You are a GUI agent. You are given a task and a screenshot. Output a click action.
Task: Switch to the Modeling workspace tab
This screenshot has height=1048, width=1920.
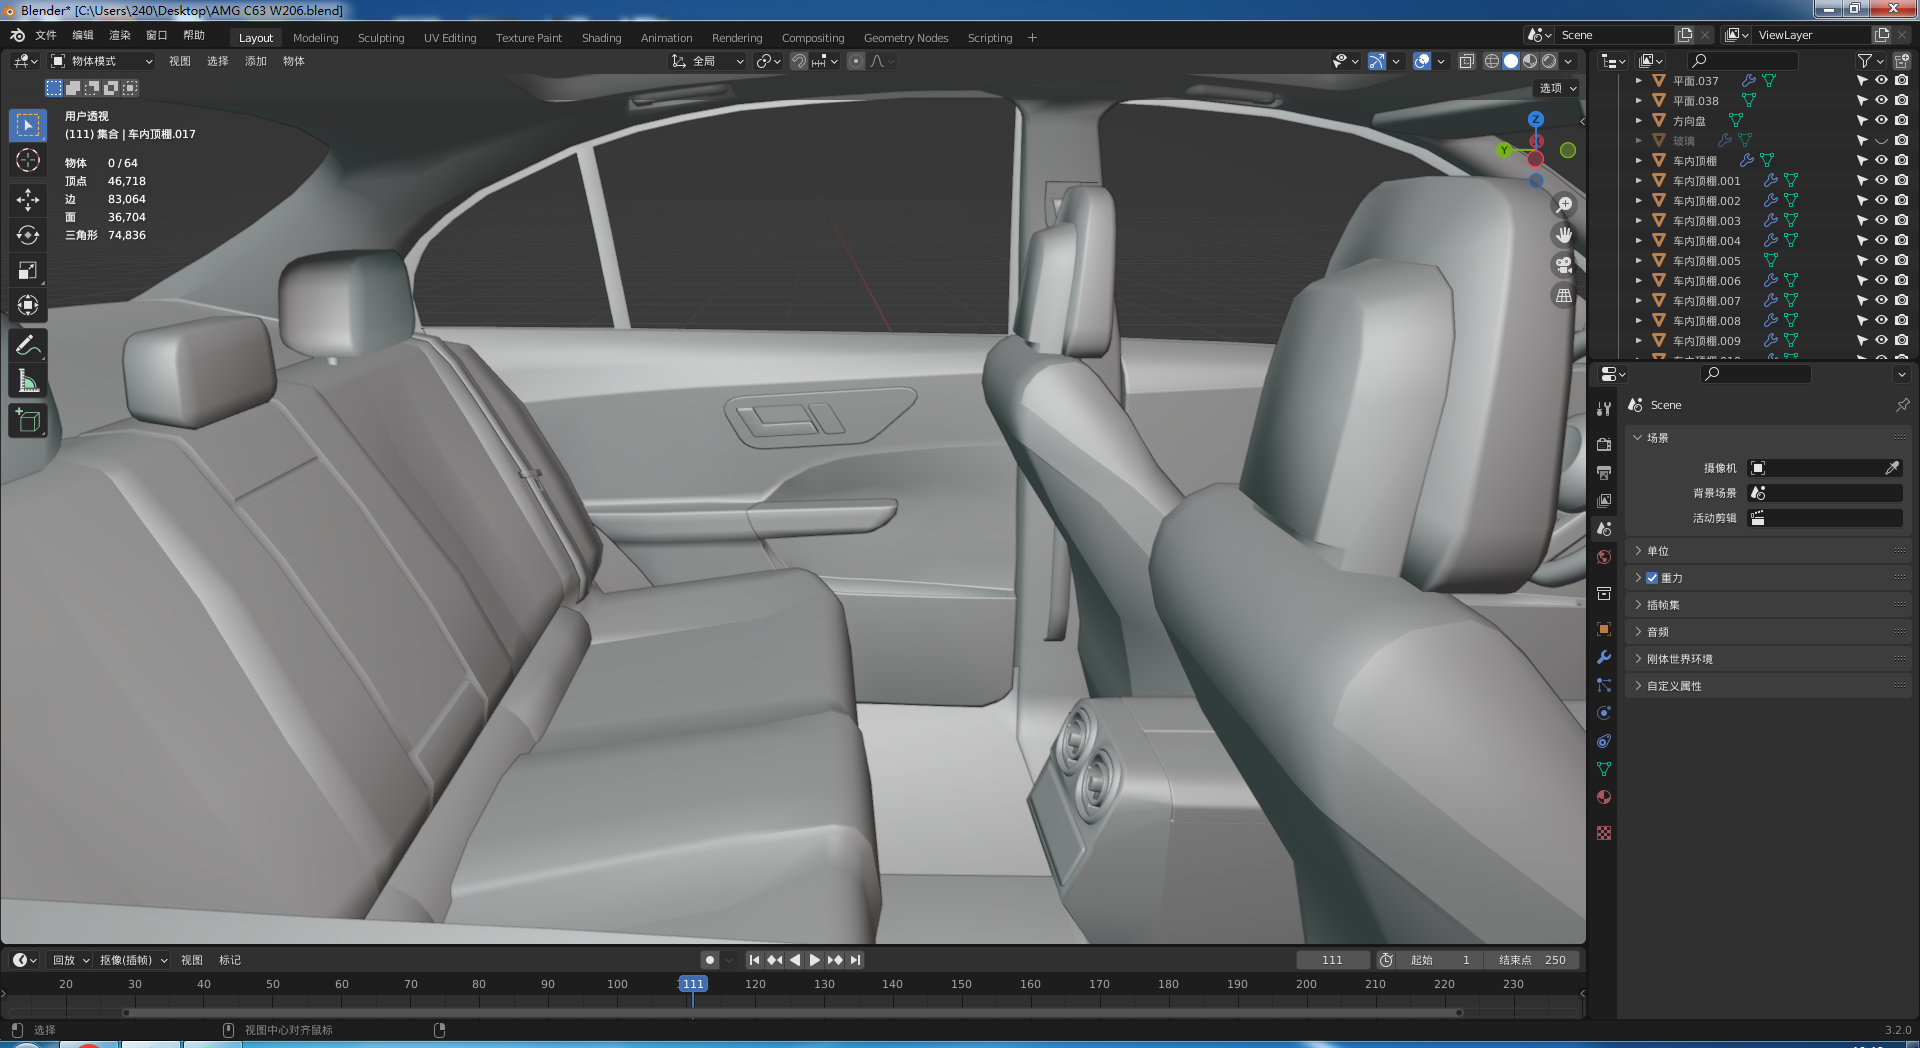(x=316, y=38)
